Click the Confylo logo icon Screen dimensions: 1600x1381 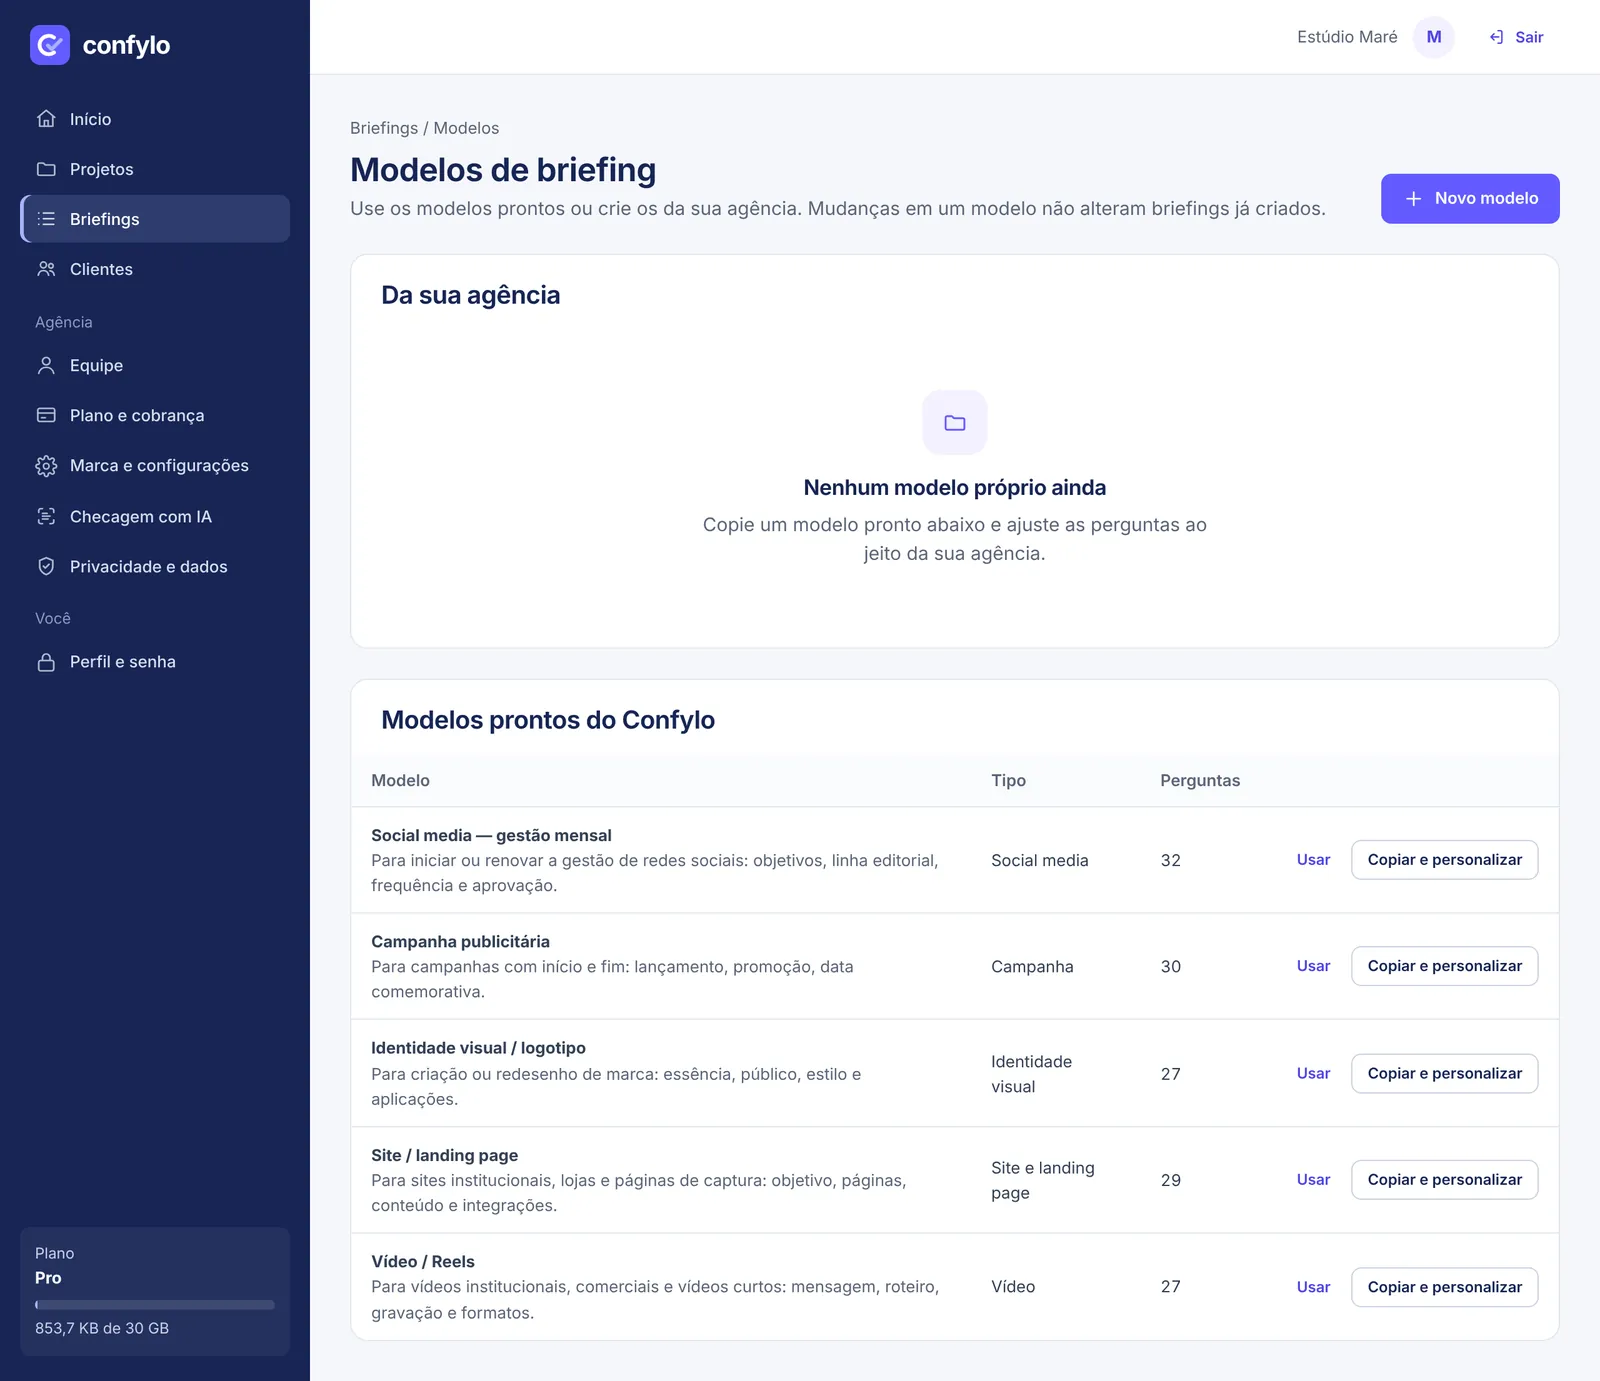50,45
